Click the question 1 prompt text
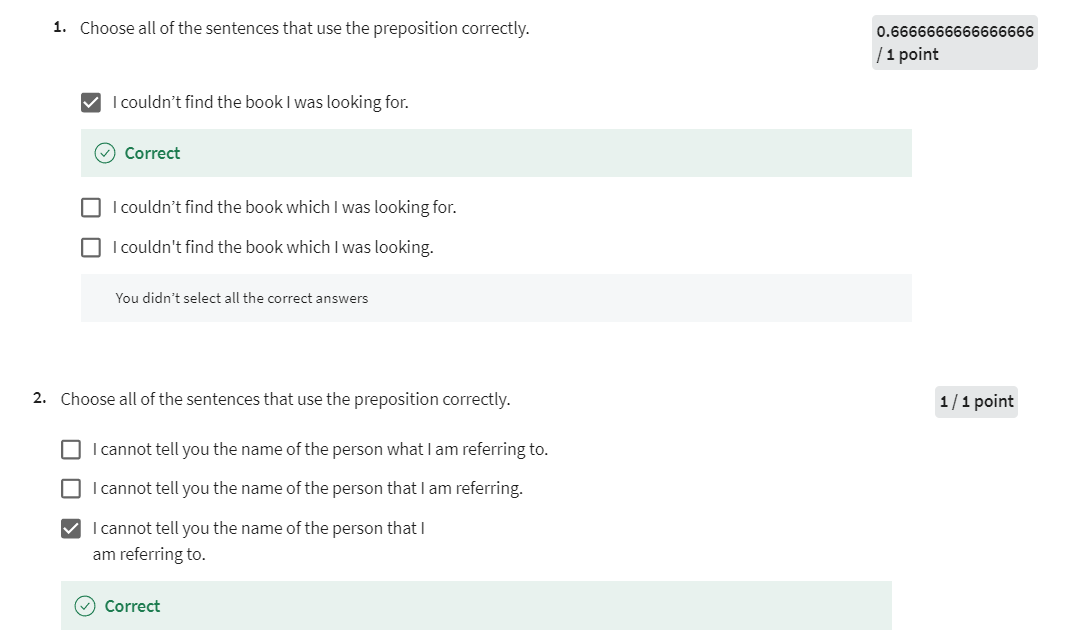The image size is (1081, 643). 304,28
